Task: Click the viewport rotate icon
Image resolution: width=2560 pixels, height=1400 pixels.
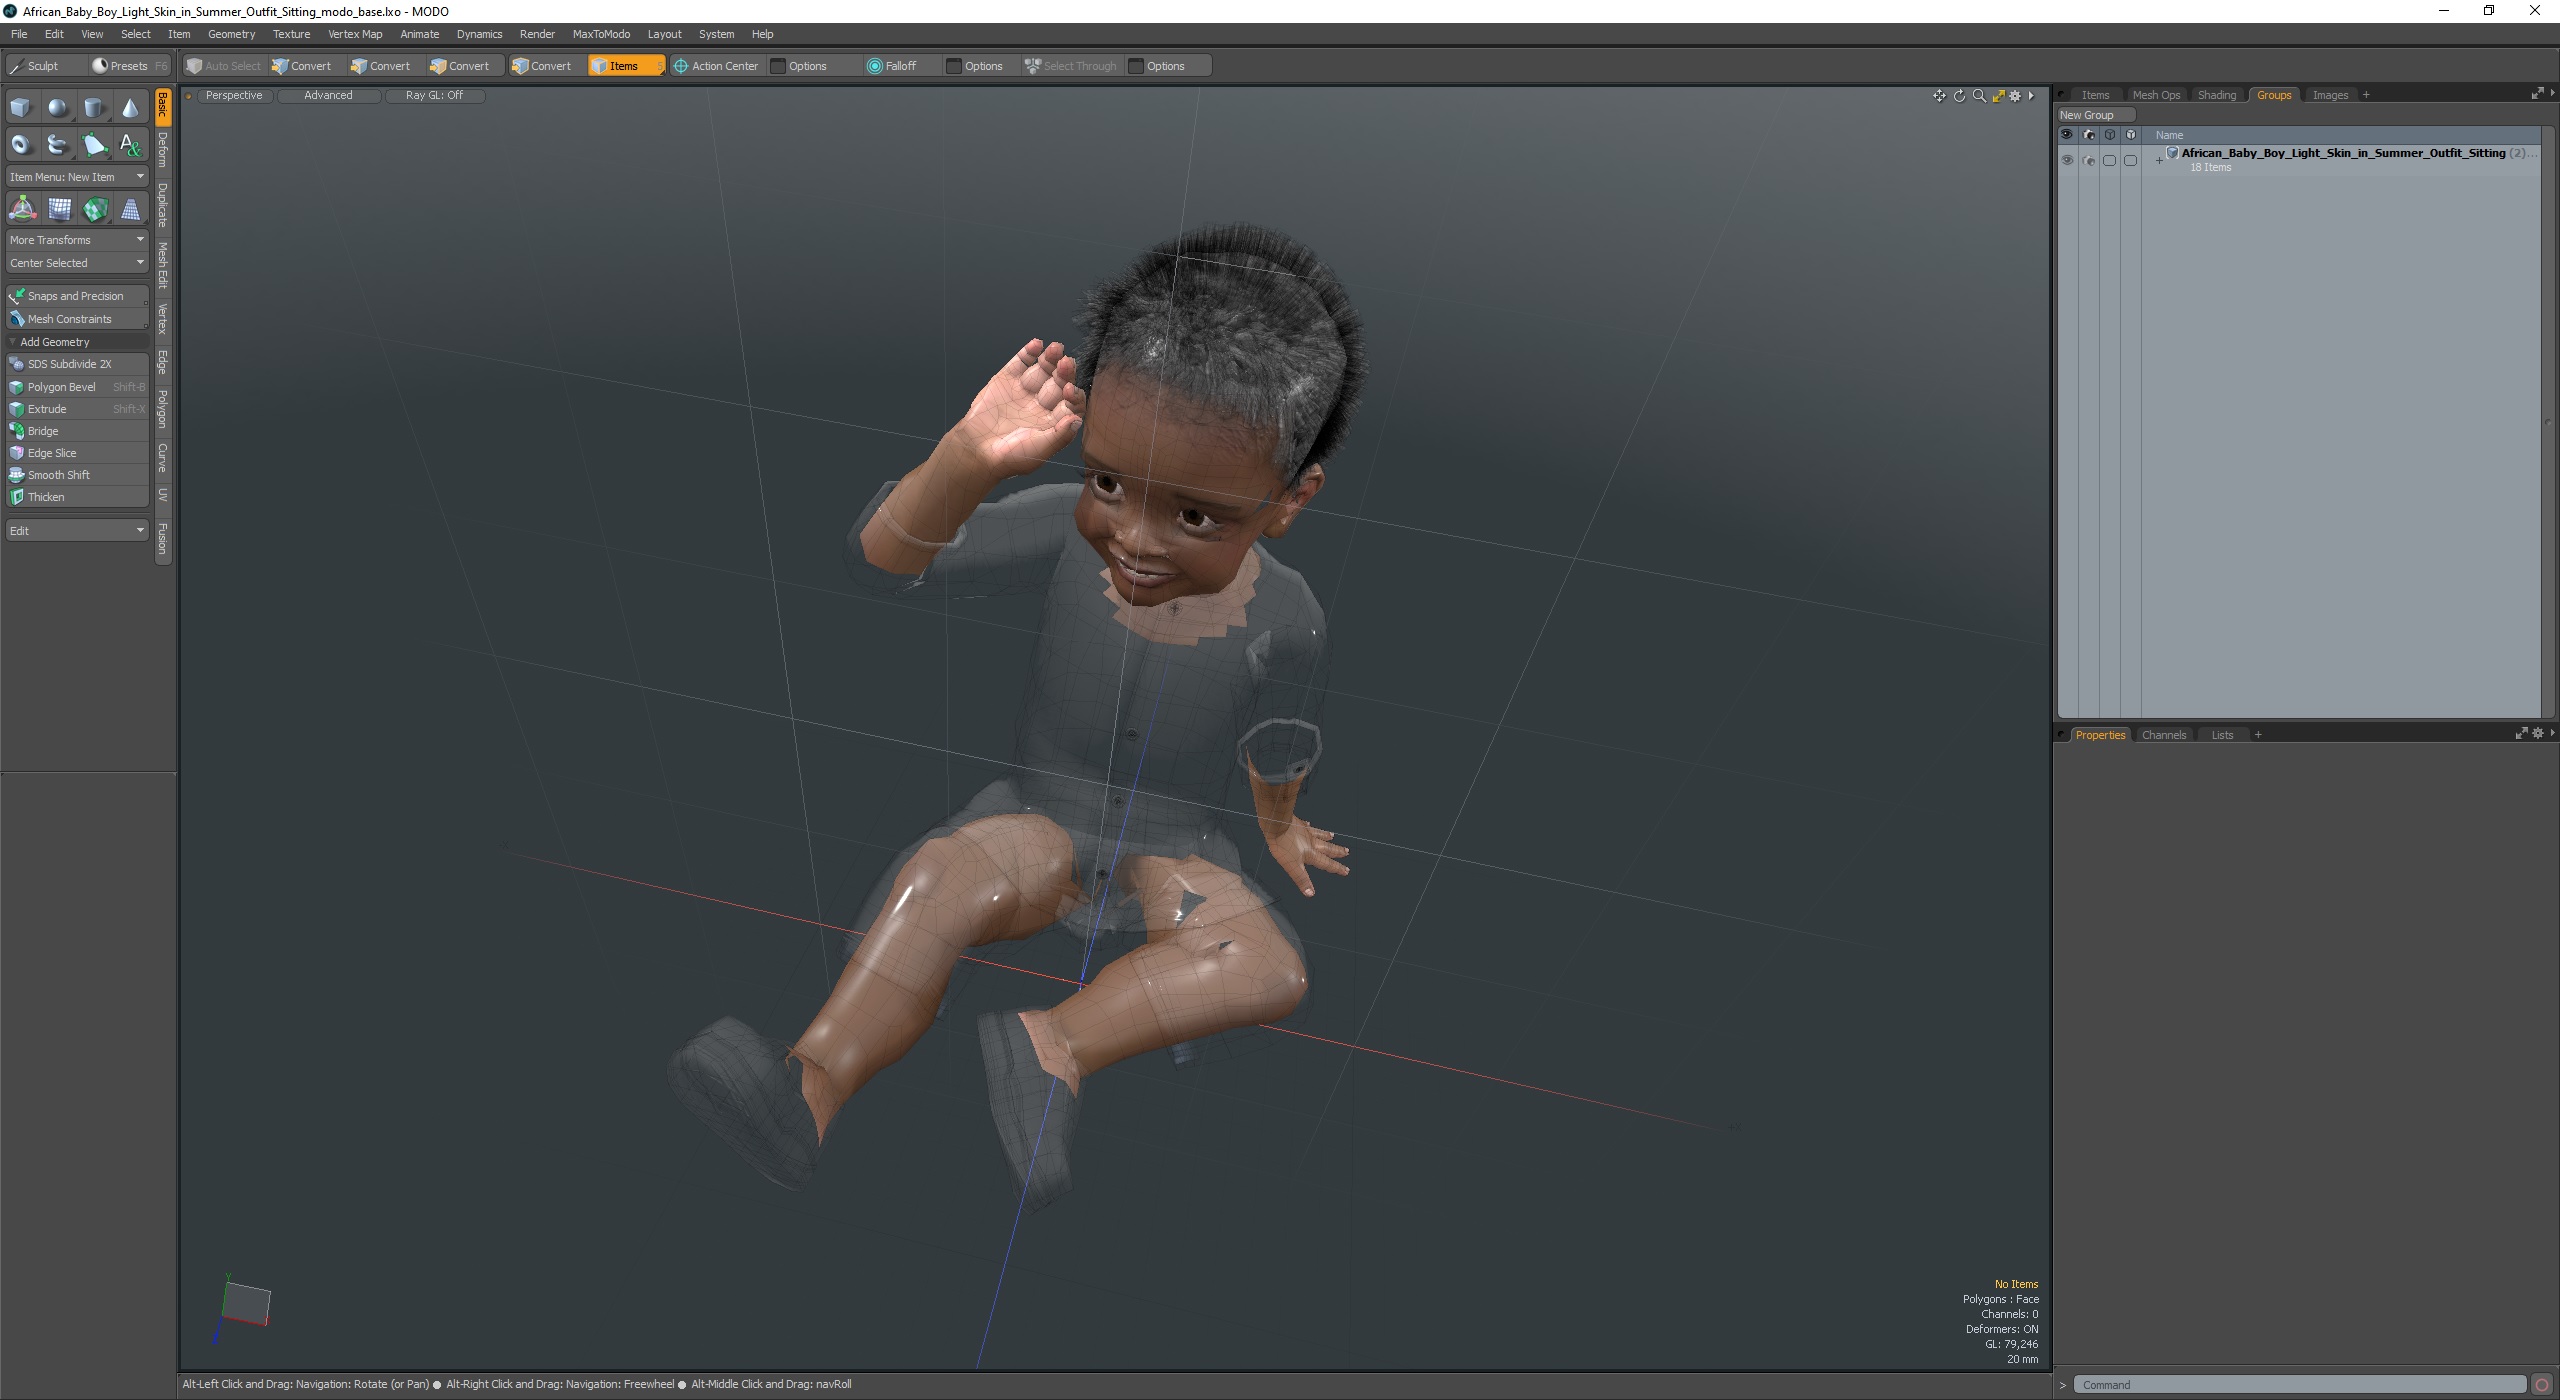Action: 1959,96
